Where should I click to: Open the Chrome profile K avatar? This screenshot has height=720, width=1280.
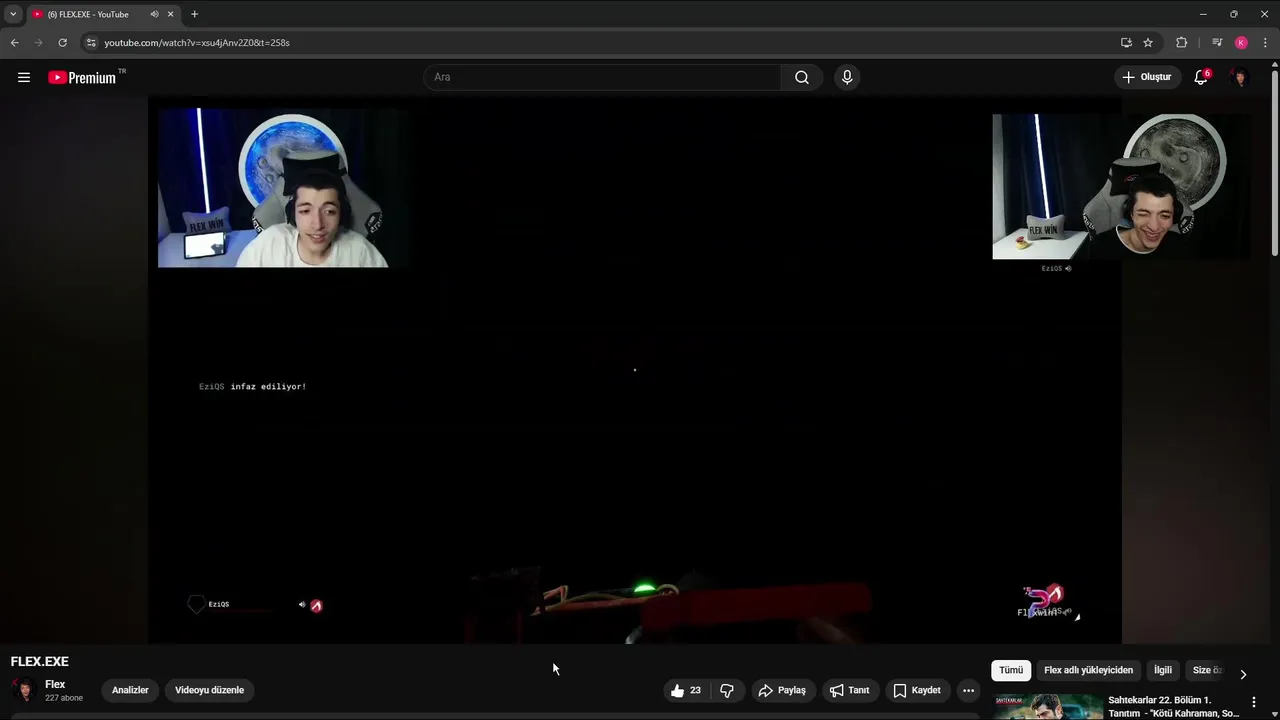pos(1241,42)
